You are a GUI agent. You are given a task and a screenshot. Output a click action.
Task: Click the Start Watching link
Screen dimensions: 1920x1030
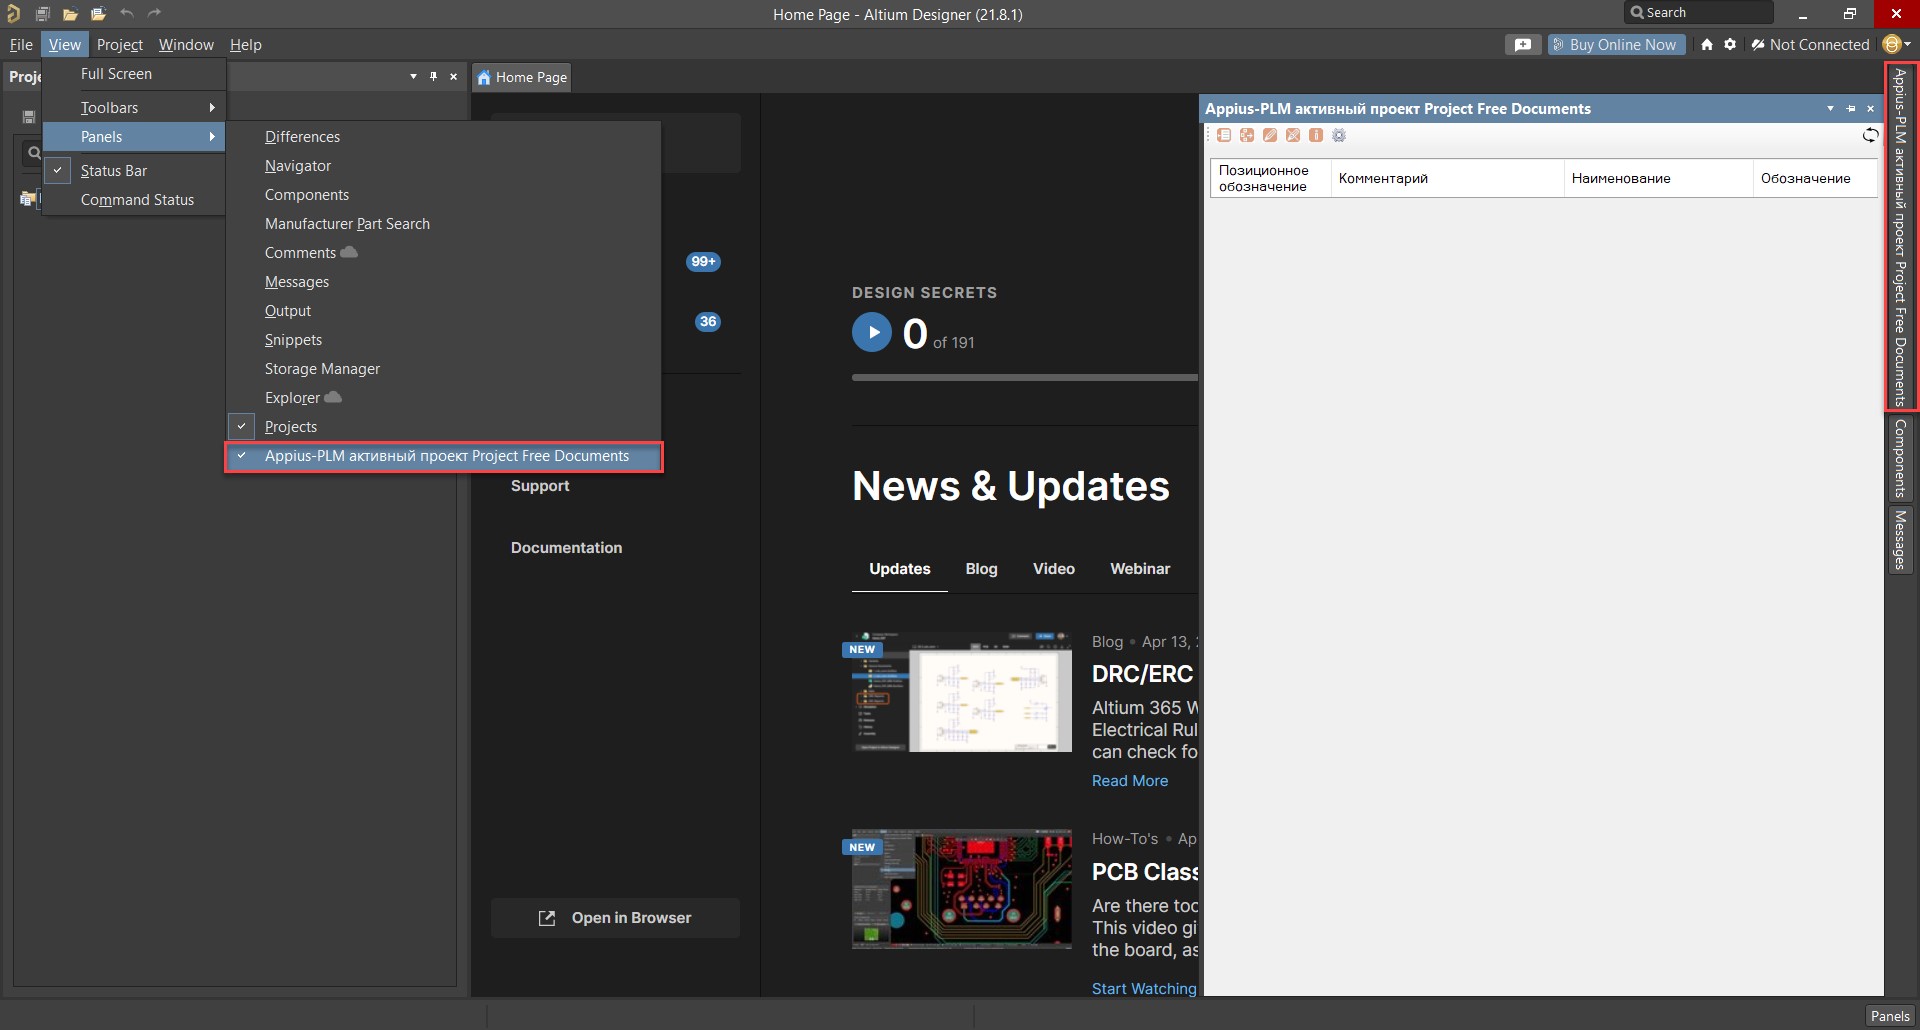[x=1144, y=989]
